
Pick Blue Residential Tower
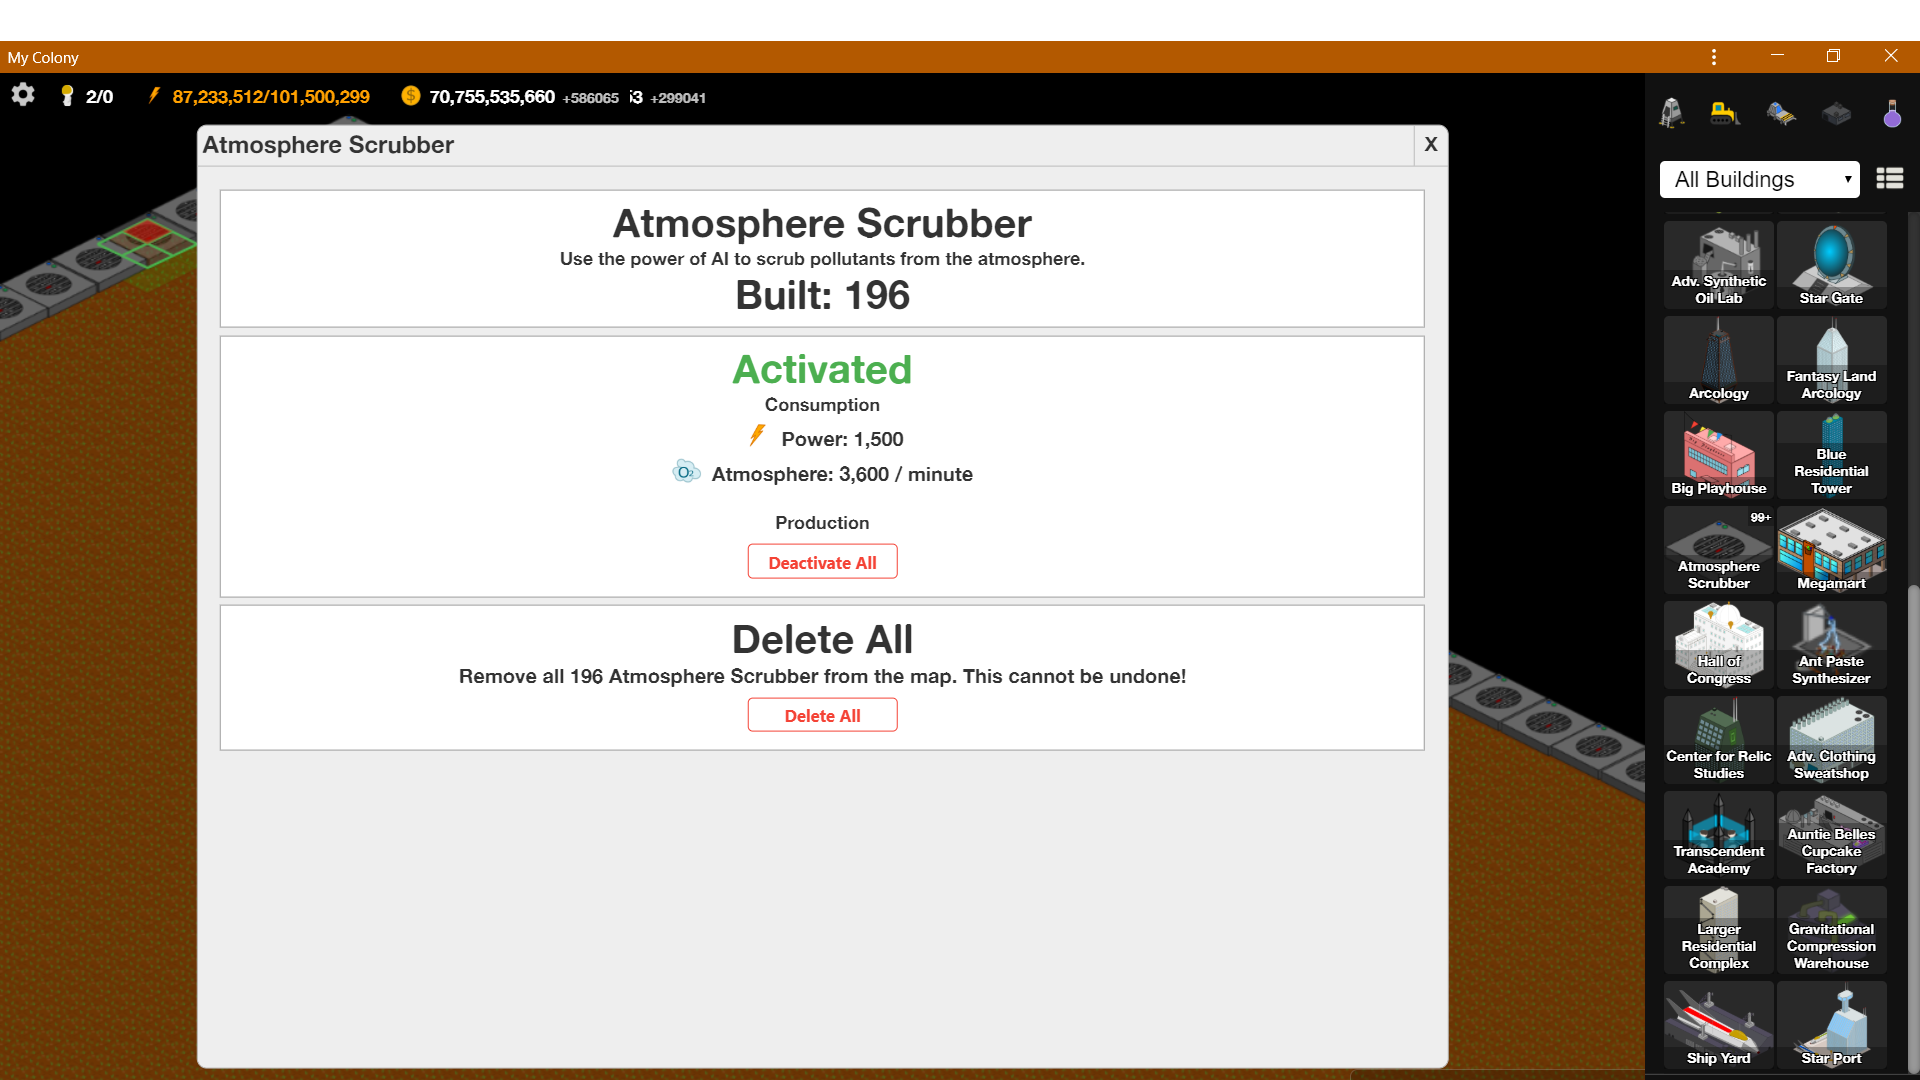[x=1831, y=455]
